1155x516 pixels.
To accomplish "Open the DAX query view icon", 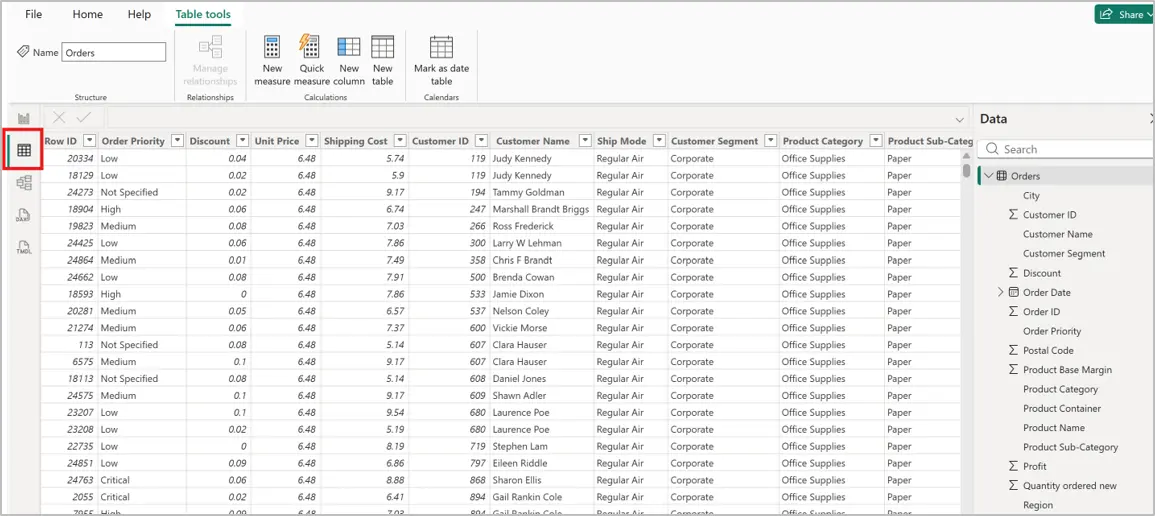I will (24, 215).
